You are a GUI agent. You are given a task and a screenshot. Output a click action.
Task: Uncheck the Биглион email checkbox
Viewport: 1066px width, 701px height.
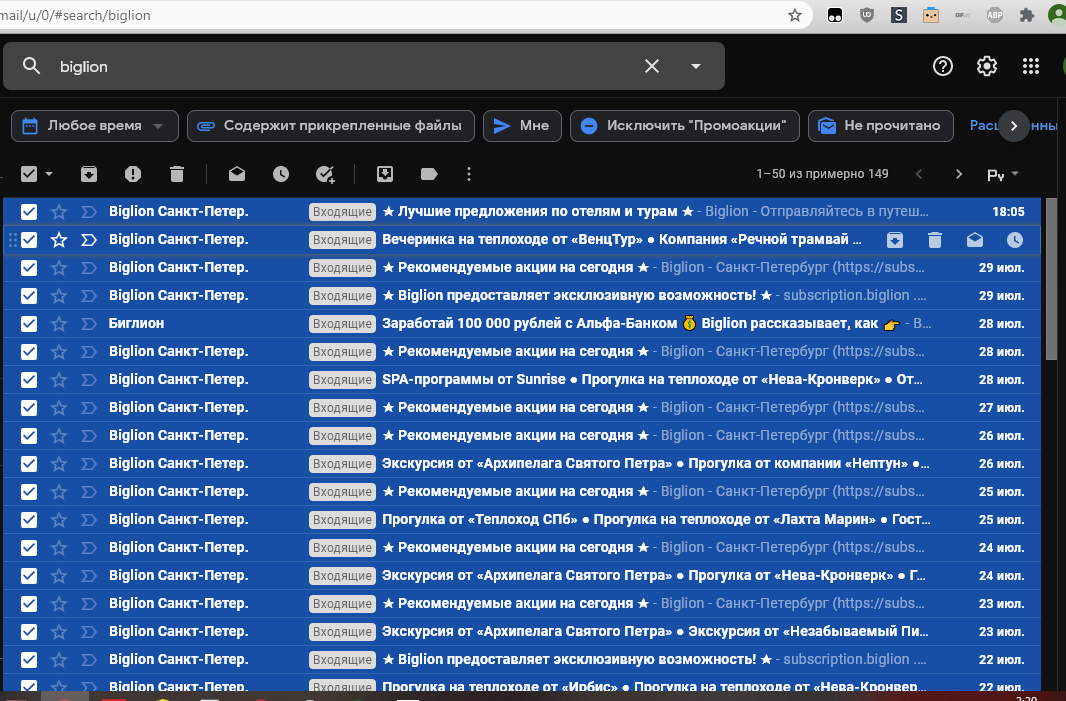tap(29, 324)
